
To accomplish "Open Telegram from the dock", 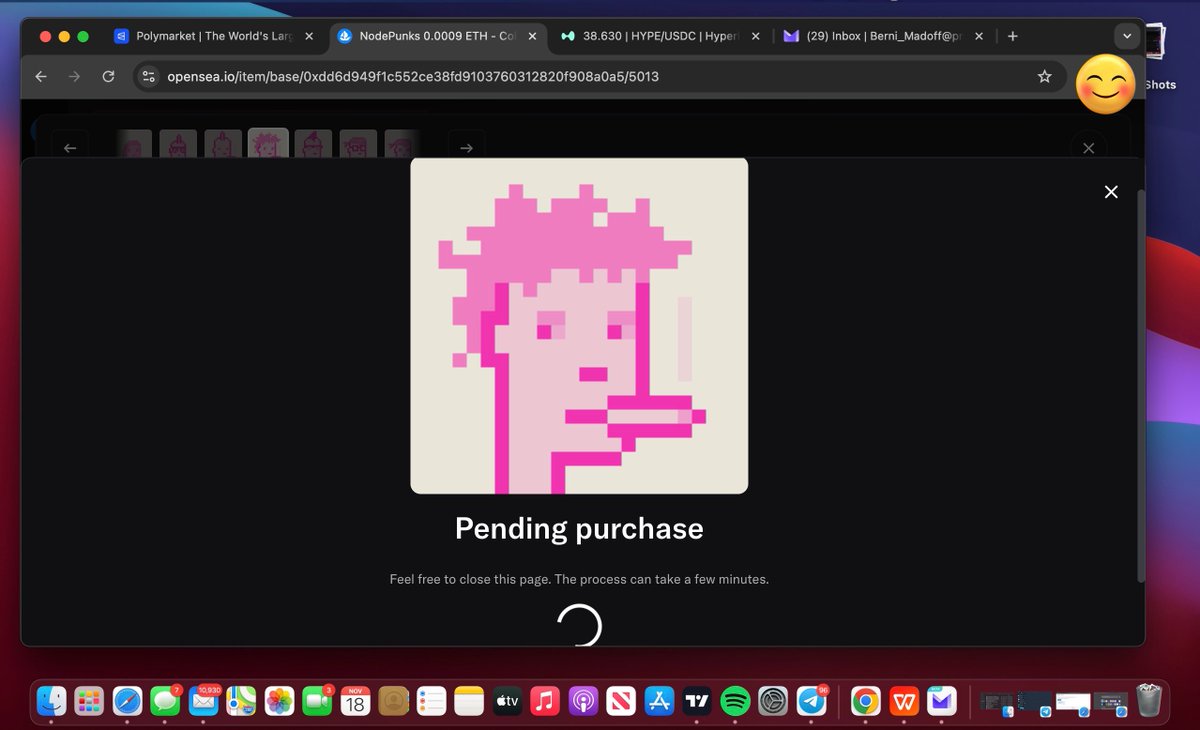I will [x=811, y=702].
